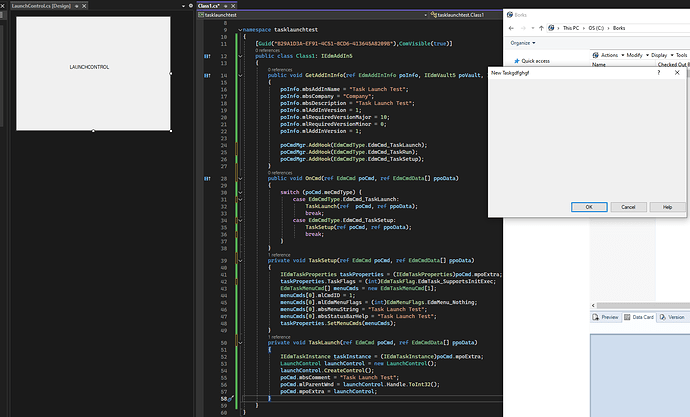Click the IEdmAddIn5 interface name in code

337,56
